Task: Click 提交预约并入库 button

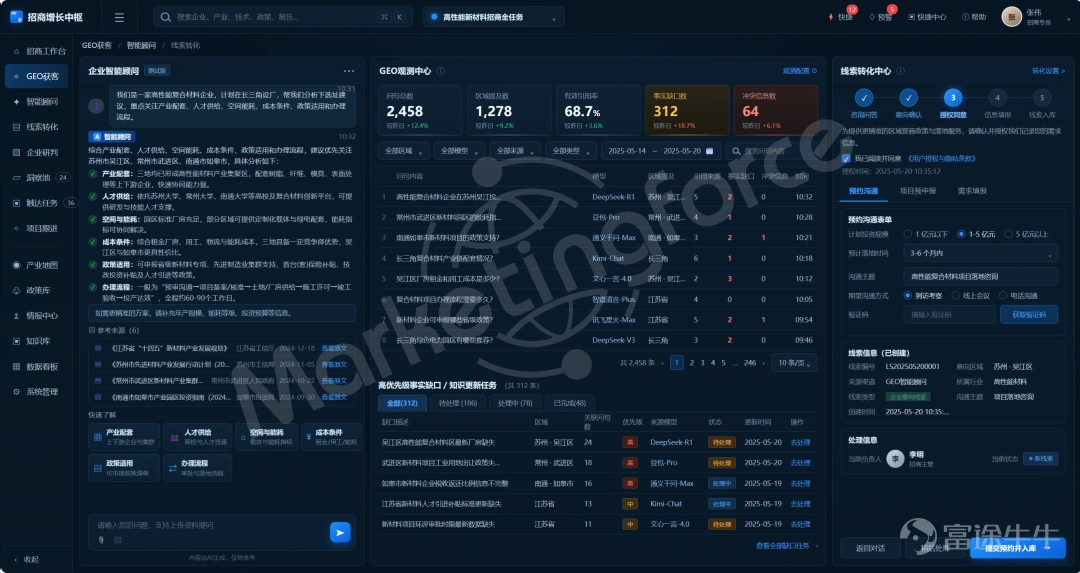Action: 1017,548
